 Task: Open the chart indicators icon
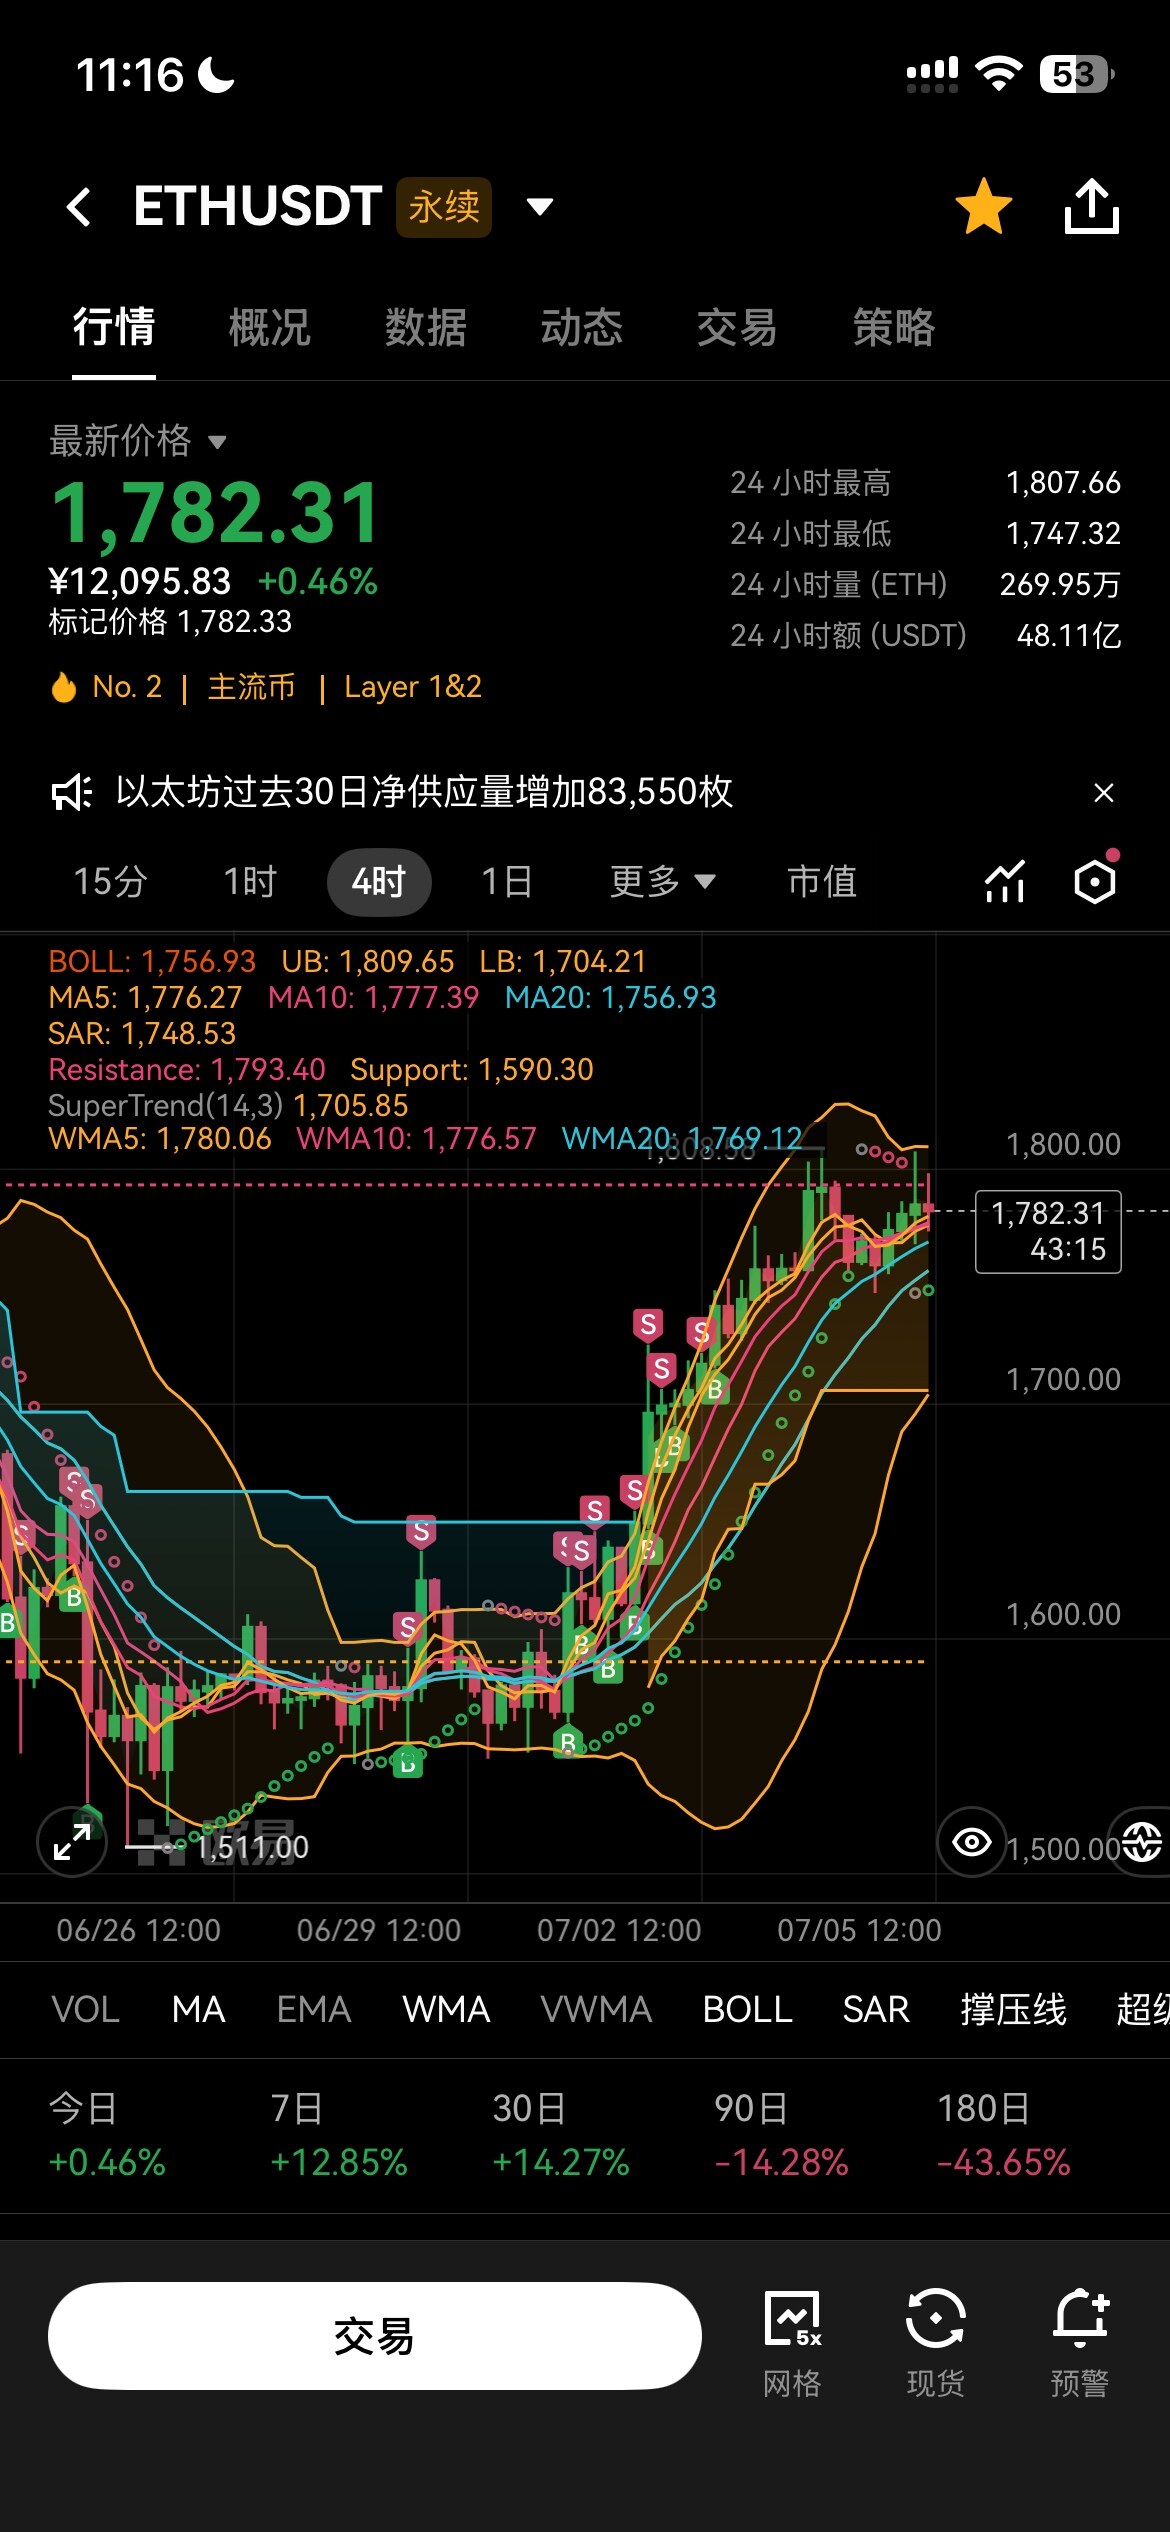1005,882
